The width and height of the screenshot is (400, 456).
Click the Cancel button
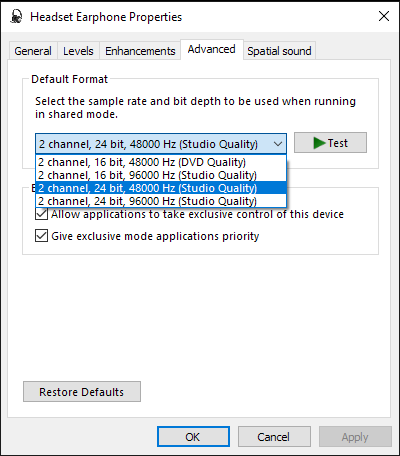tap(274, 437)
